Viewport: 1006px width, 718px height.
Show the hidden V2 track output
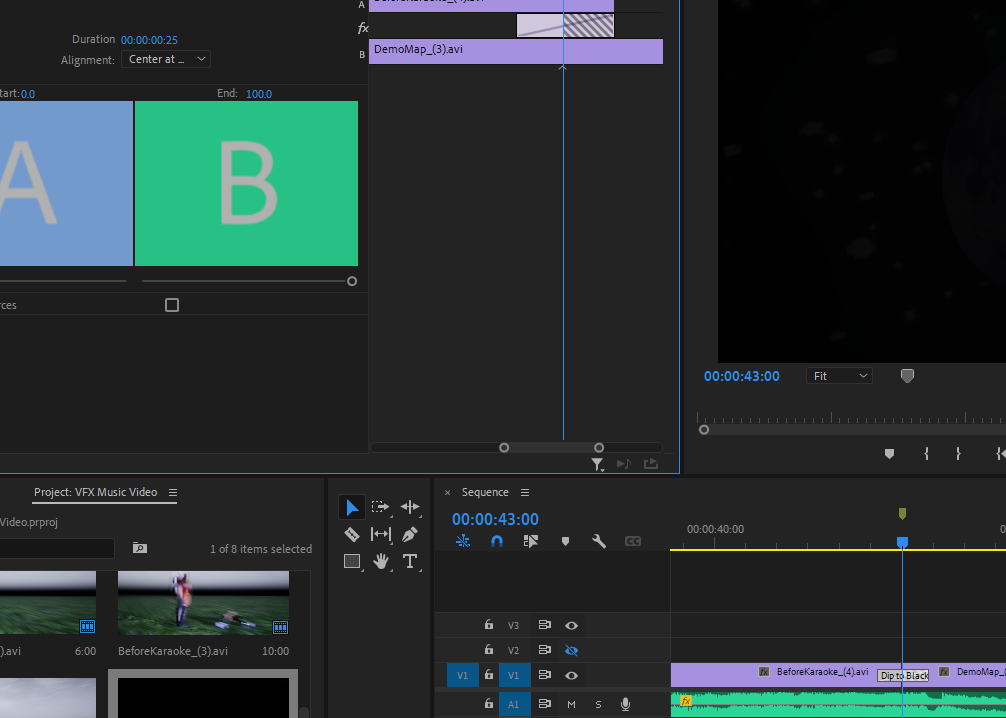[571, 650]
